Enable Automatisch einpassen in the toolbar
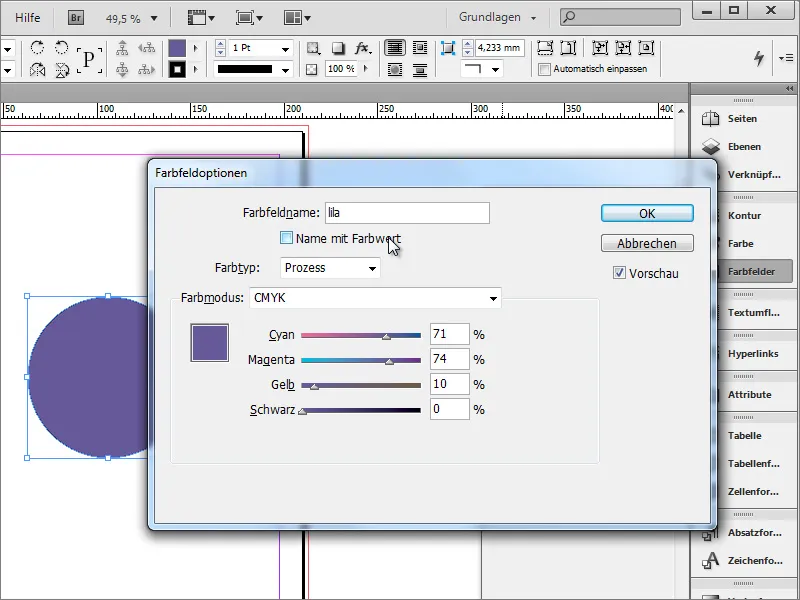 546,68
